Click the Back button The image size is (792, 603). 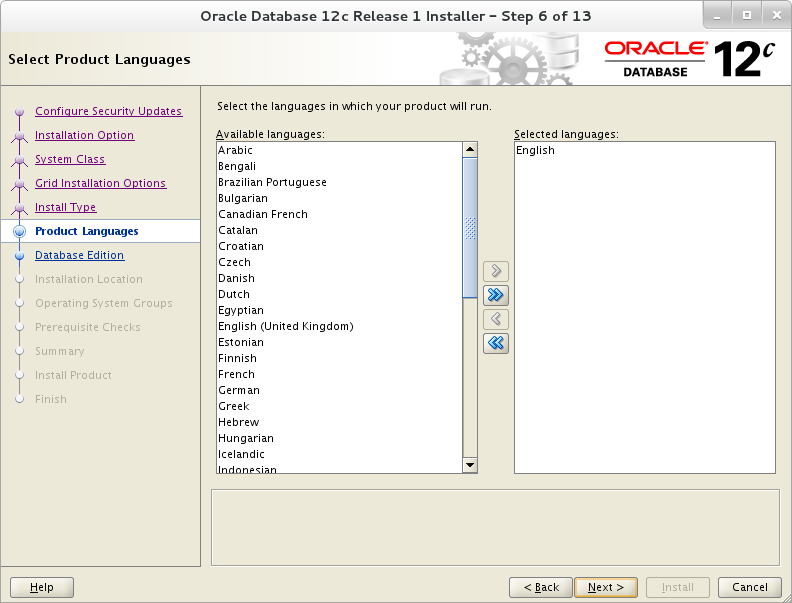pyautogui.click(x=540, y=587)
